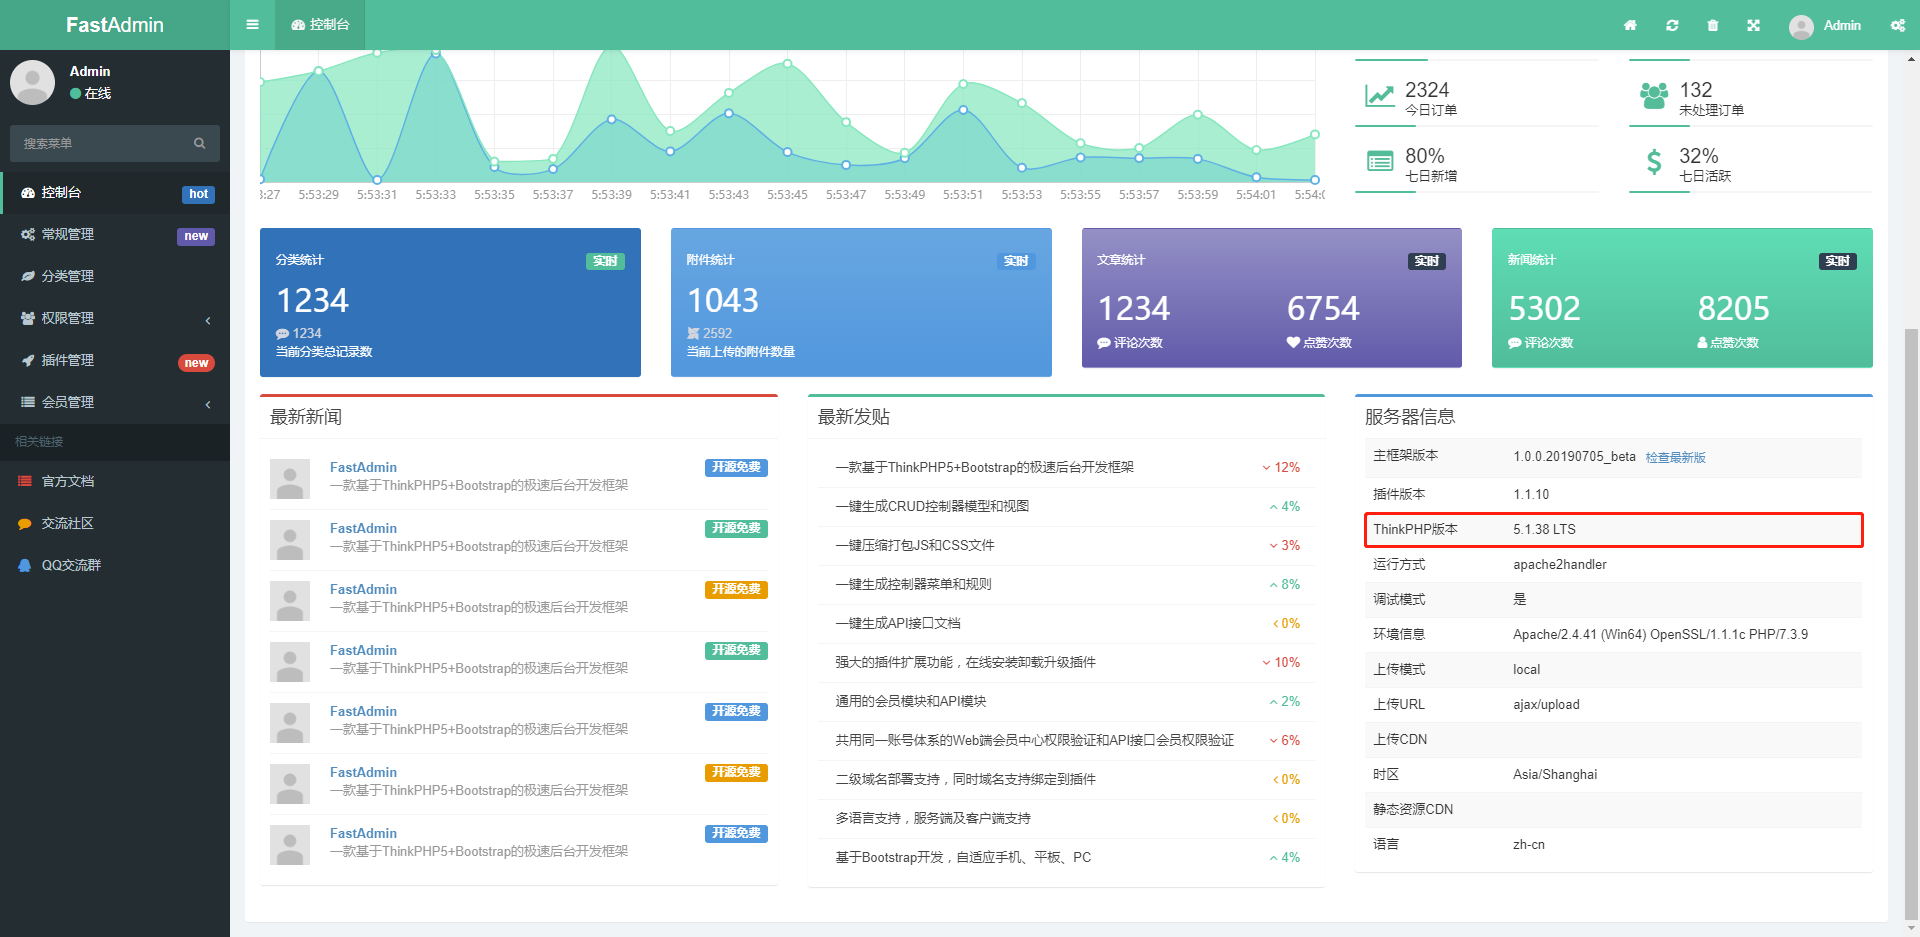Image resolution: width=1920 pixels, height=937 pixels.
Task: Click the 8% up indicator
Action: tap(1285, 584)
